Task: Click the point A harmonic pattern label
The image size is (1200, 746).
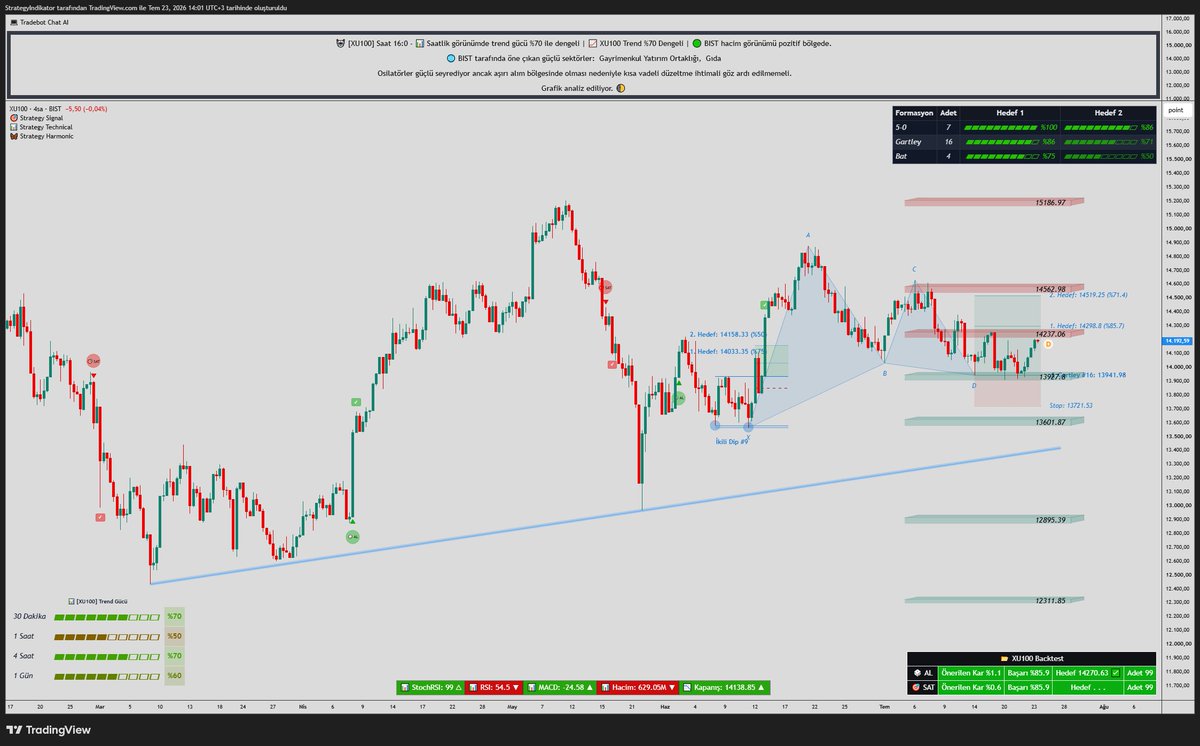Action: (x=808, y=236)
